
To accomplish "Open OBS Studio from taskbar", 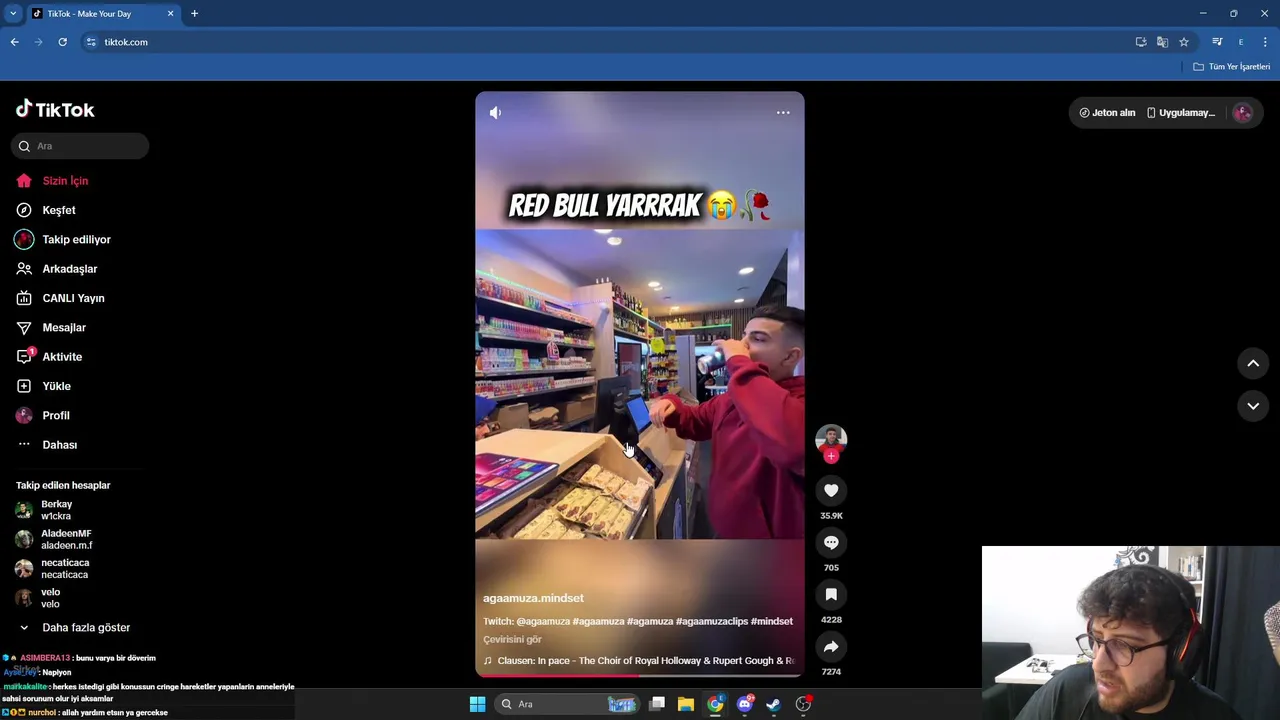I will [x=803, y=704].
